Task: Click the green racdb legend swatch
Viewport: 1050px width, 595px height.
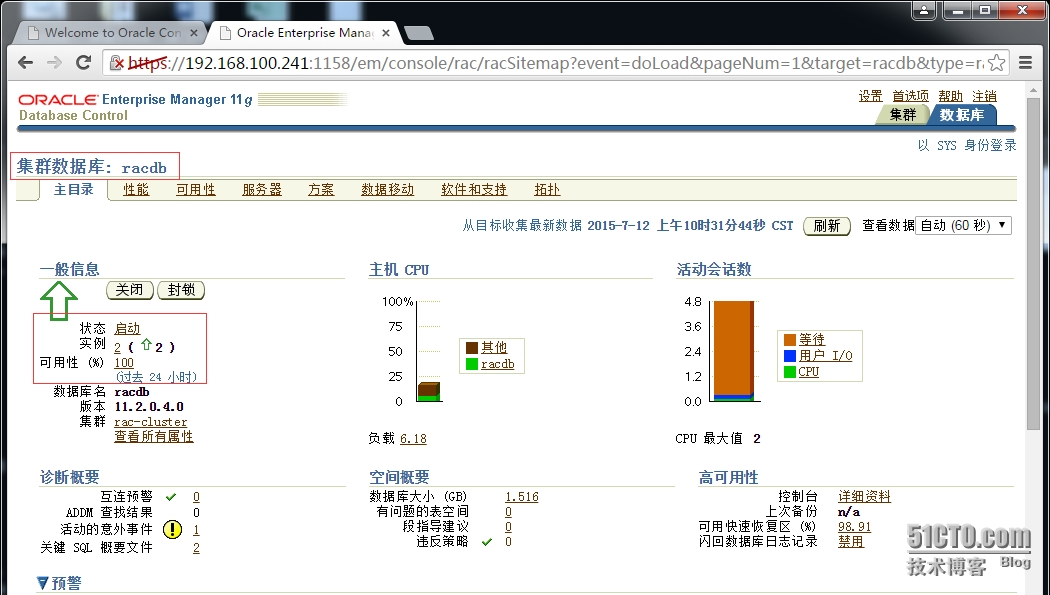Action: [471, 364]
